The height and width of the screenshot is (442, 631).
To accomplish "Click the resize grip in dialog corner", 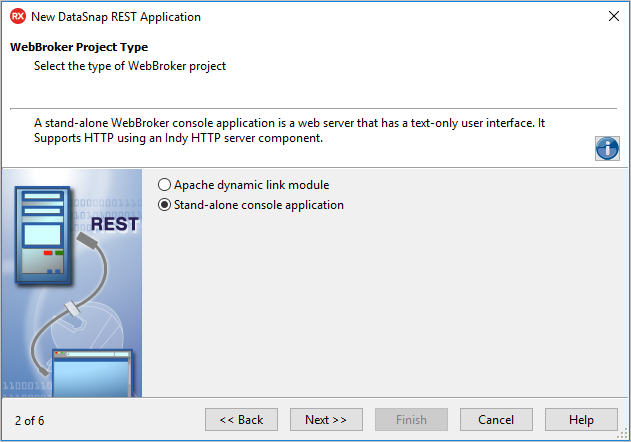I will click(622, 434).
